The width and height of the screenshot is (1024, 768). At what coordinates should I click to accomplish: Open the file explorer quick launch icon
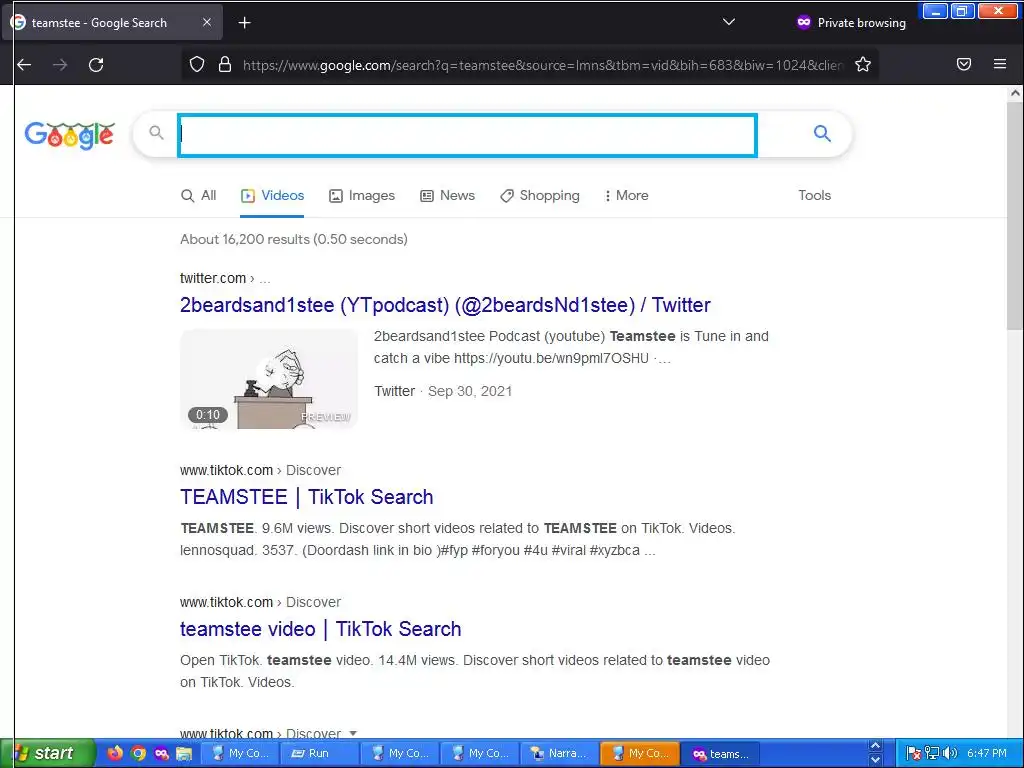184,753
